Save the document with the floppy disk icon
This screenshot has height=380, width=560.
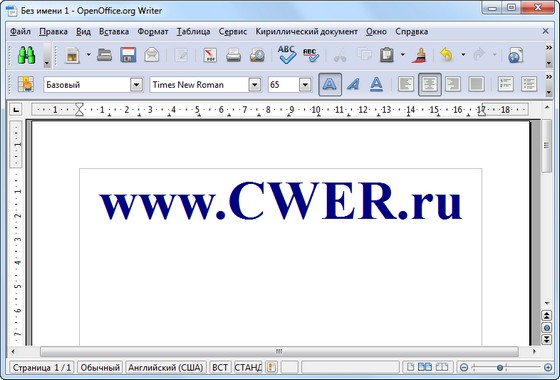128,55
